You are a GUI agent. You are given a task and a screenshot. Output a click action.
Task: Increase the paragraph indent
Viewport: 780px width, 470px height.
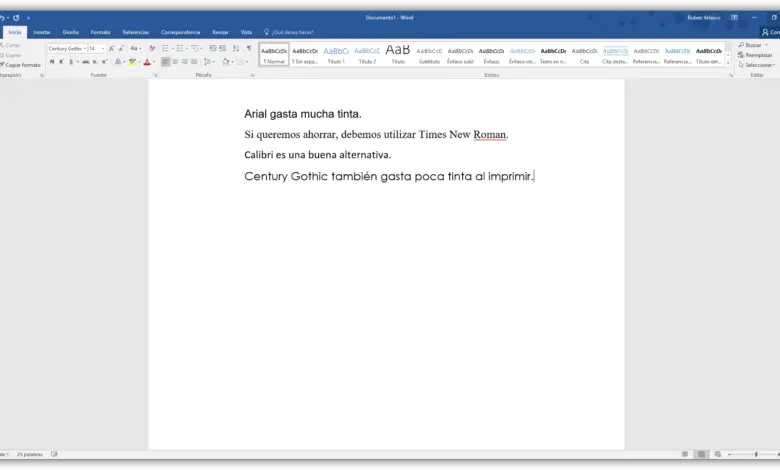[x=222, y=48]
